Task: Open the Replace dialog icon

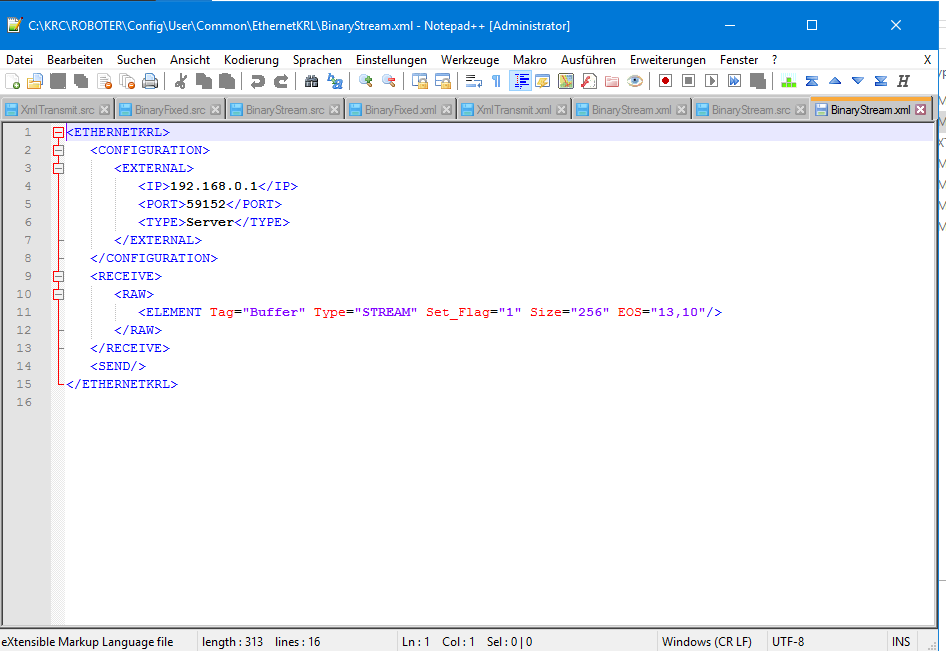Action: [x=334, y=81]
